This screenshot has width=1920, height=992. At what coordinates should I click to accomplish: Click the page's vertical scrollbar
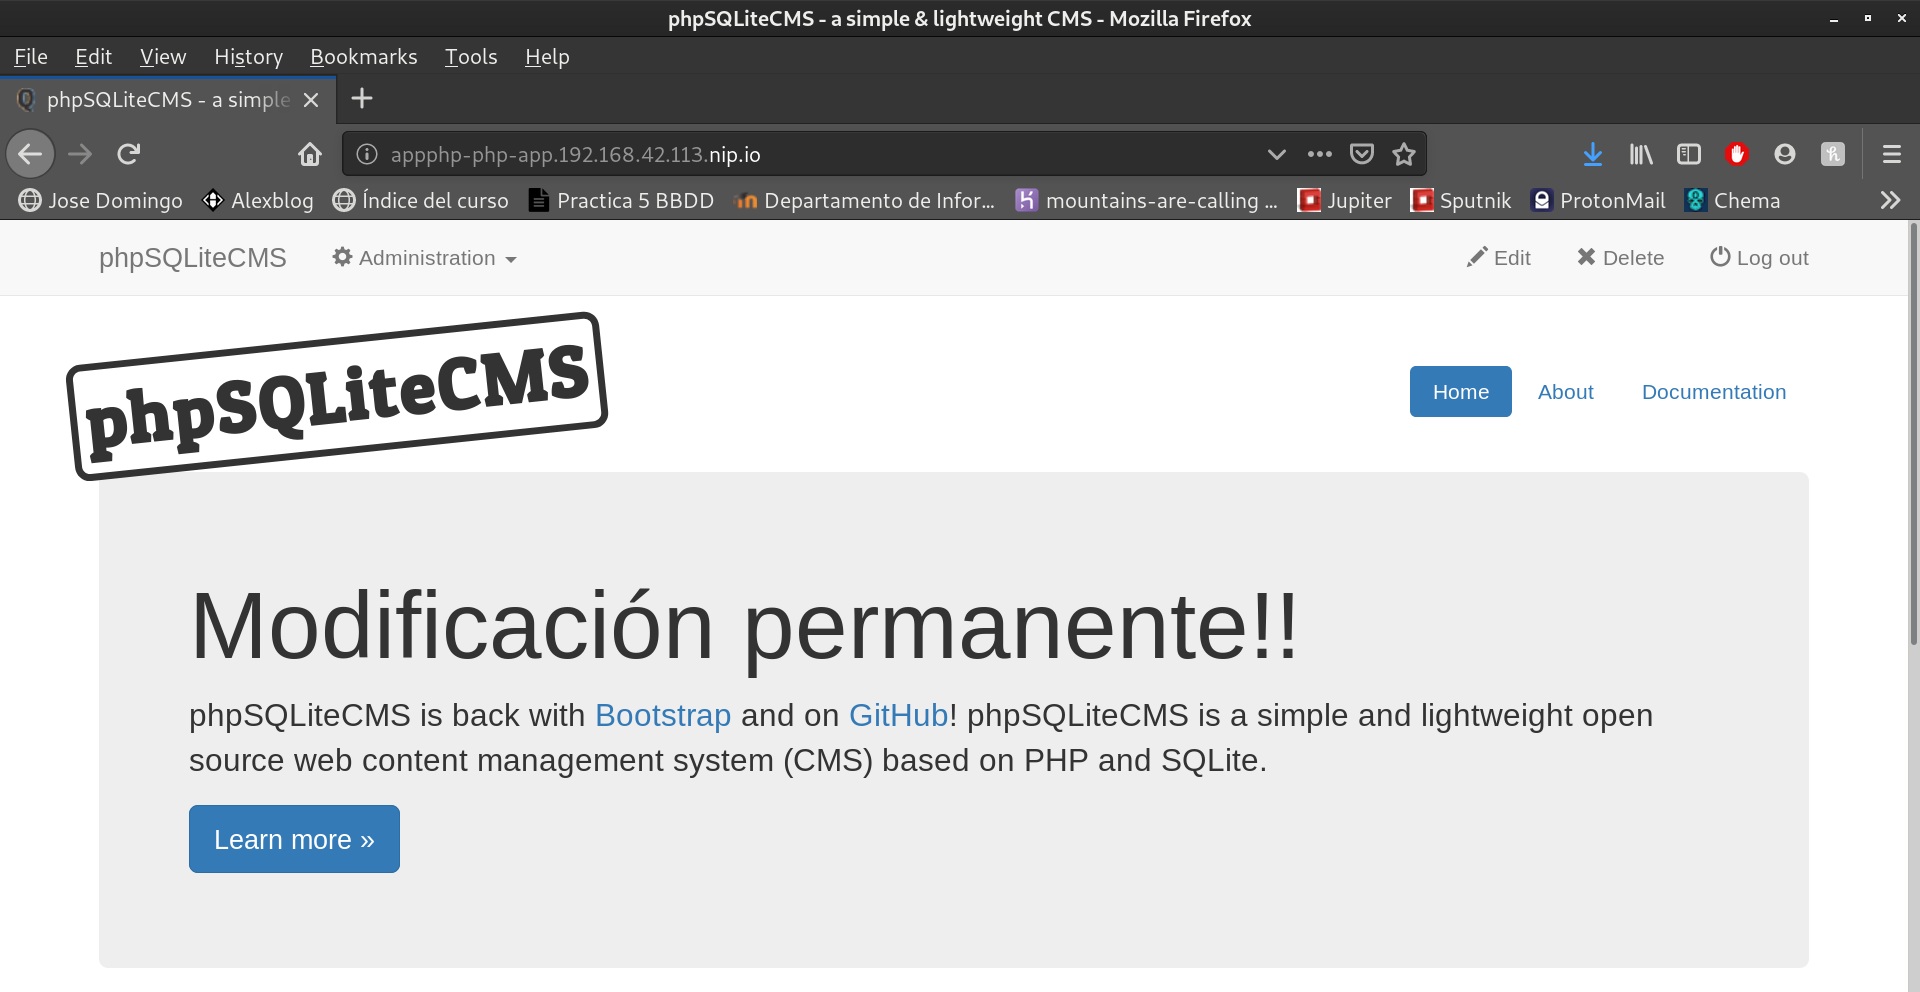click(x=1913, y=435)
